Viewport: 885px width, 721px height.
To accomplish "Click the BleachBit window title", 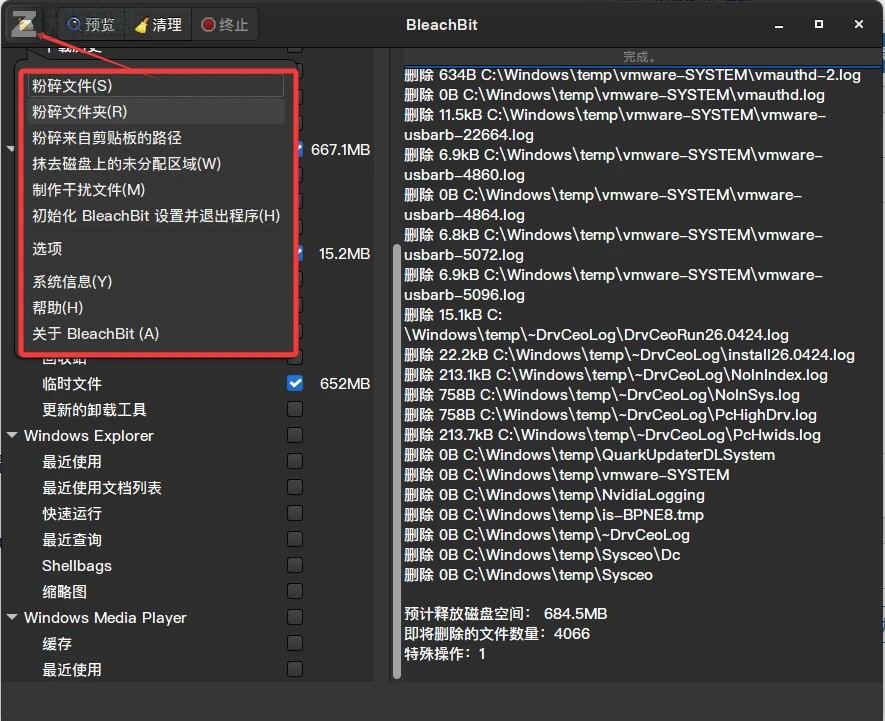I will coord(441,25).
